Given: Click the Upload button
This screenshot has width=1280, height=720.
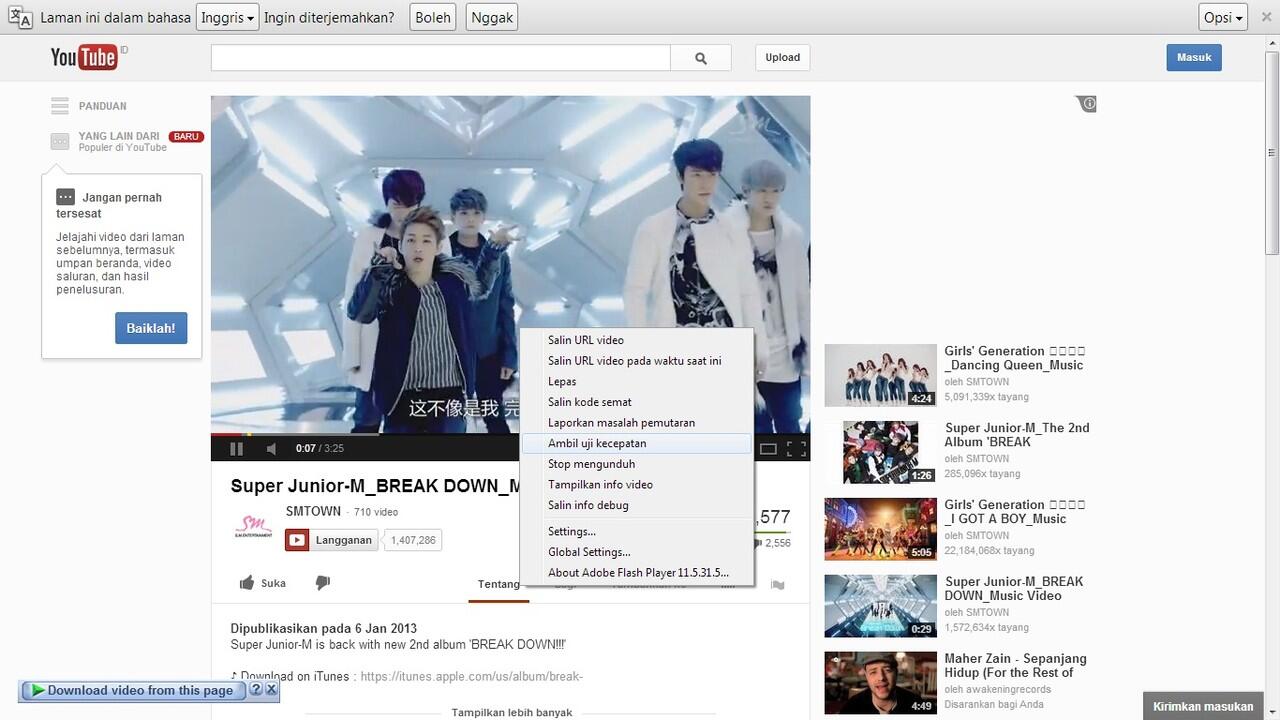Looking at the screenshot, I should [782, 57].
